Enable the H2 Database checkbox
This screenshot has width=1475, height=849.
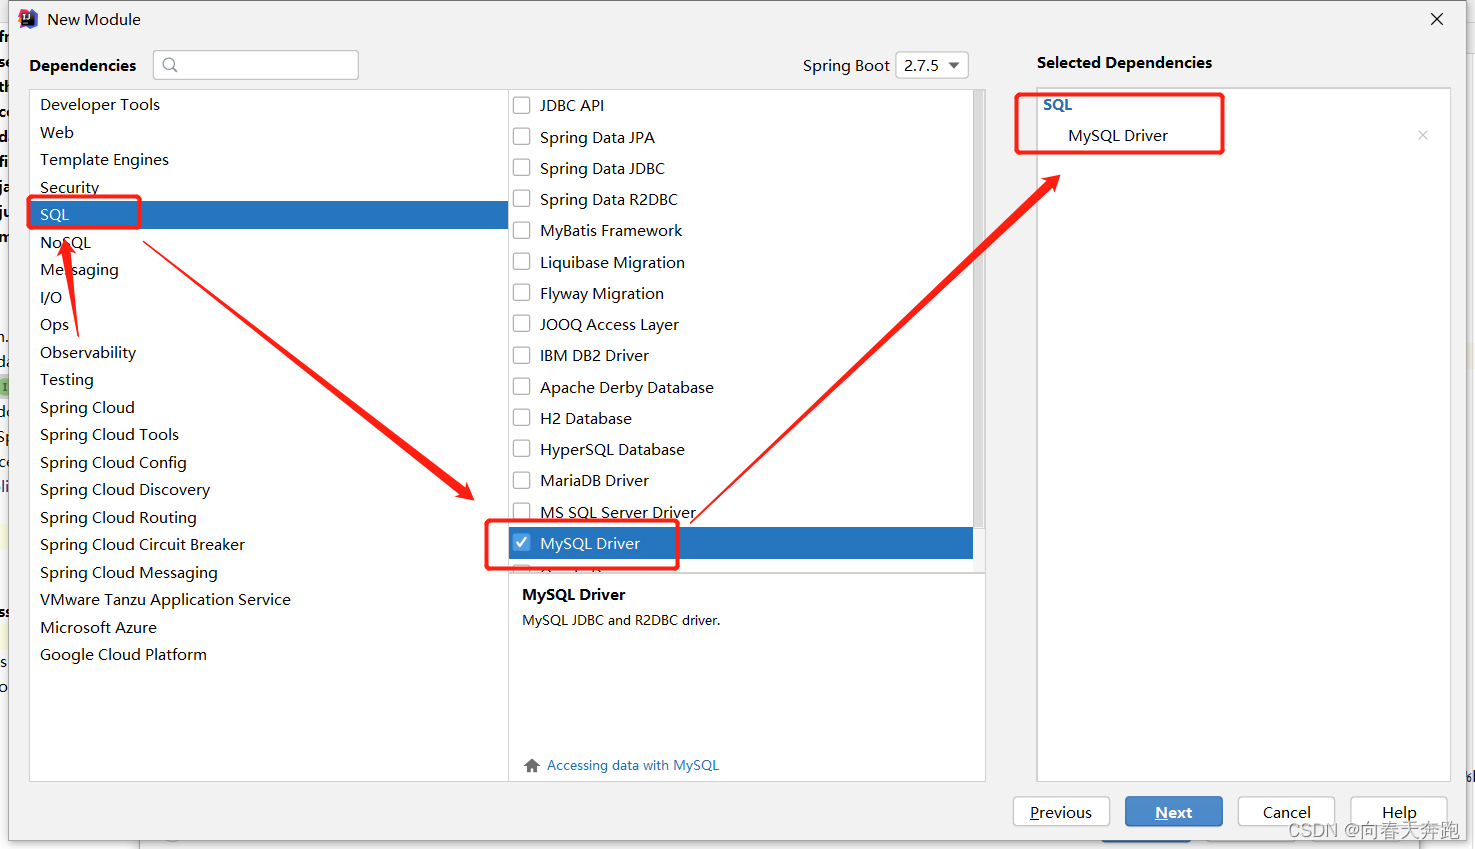click(522, 418)
